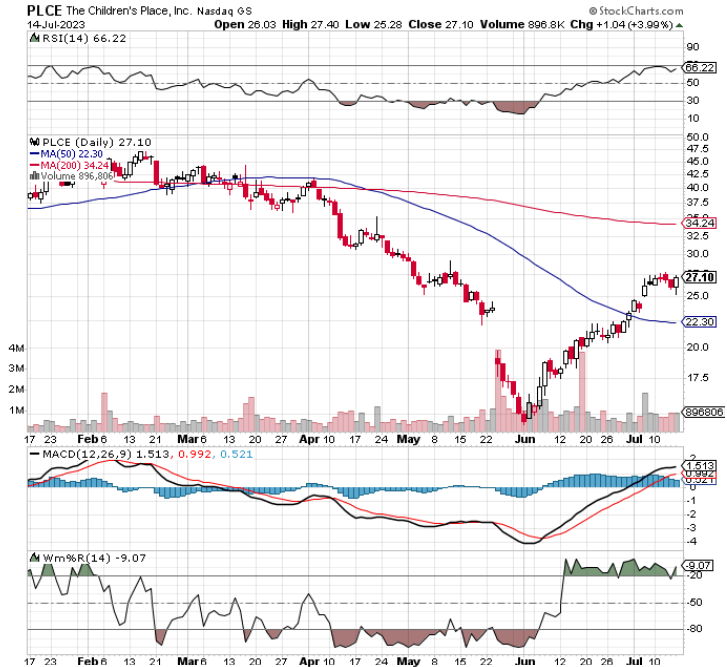
Task: Click the 896806 volume tag on right axis
Action: click(x=704, y=412)
